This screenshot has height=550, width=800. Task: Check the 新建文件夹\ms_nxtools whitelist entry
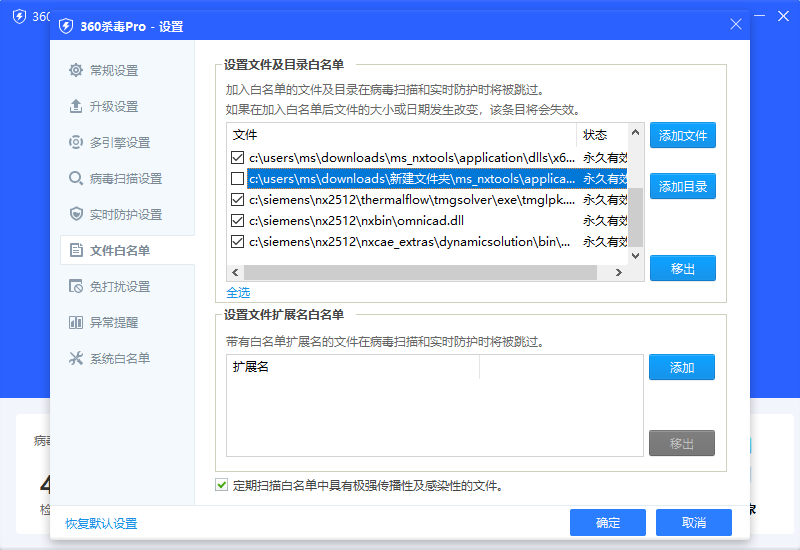(x=237, y=179)
